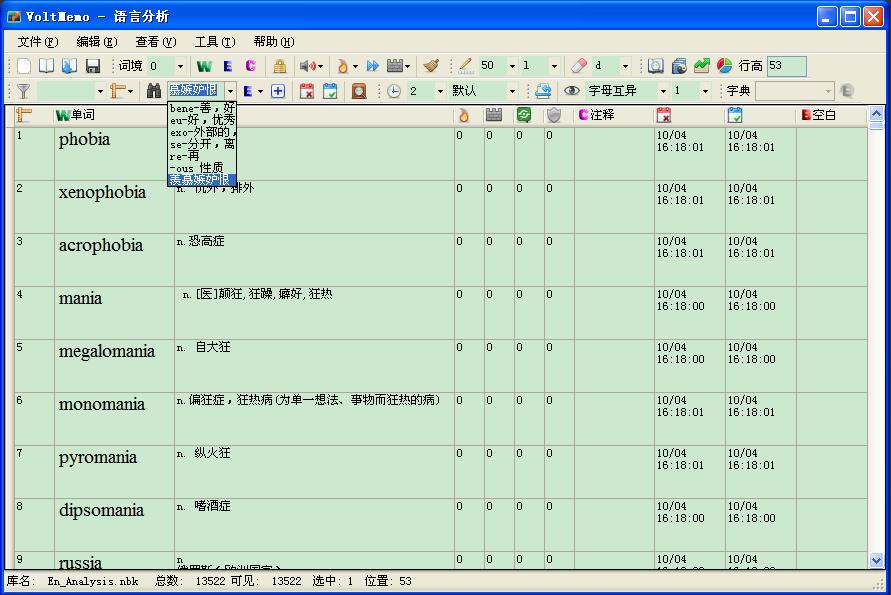Click the funnel filter icon
891x595 pixels.
point(24,91)
